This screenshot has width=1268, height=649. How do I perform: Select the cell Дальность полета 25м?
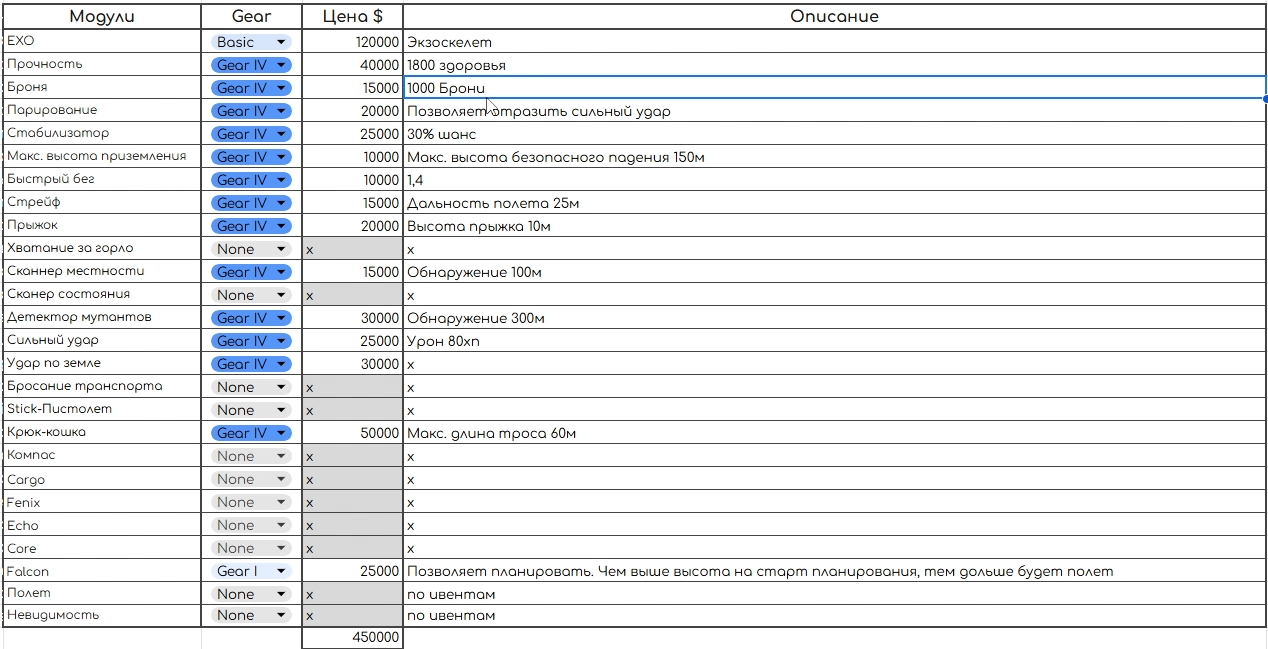(x=834, y=203)
